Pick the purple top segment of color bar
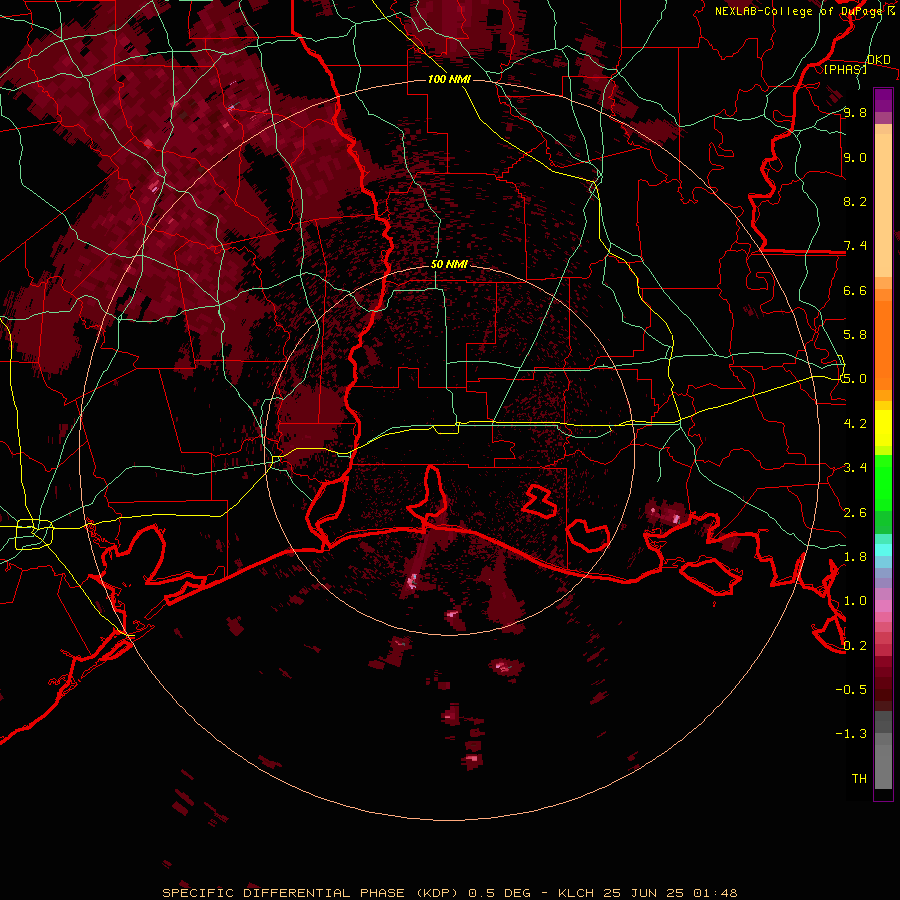 [883, 100]
